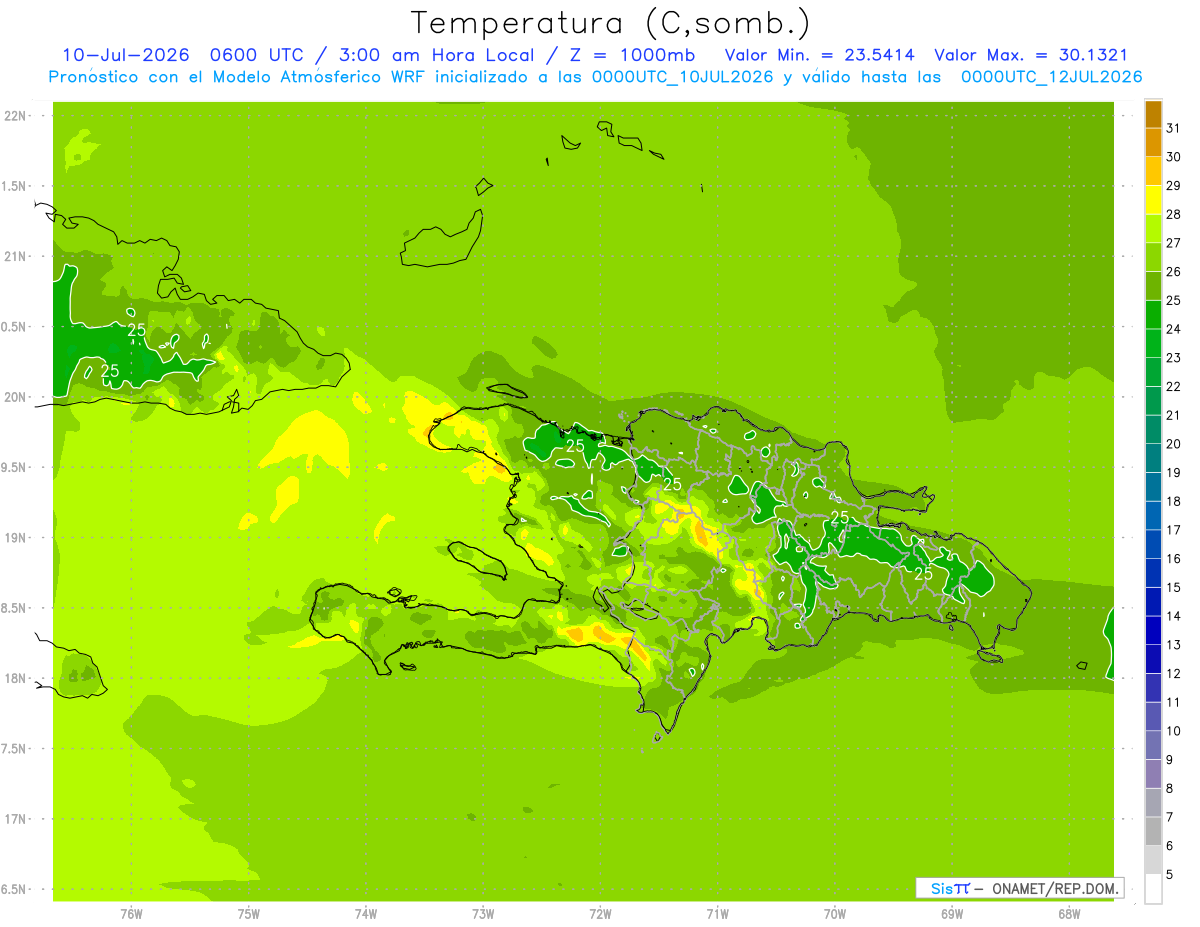Pick the yellow swatch between 28 and 29

(1153, 200)
